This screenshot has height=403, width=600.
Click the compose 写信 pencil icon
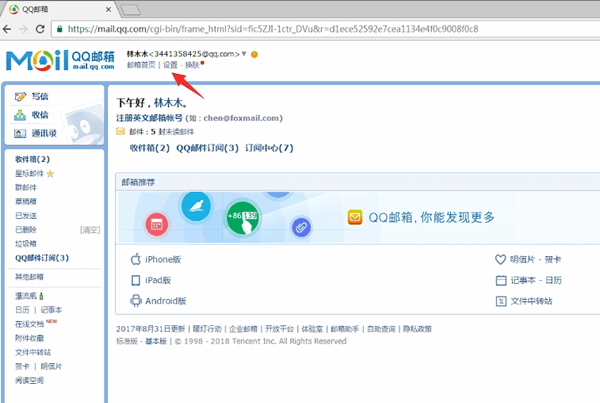click(20, 97)
